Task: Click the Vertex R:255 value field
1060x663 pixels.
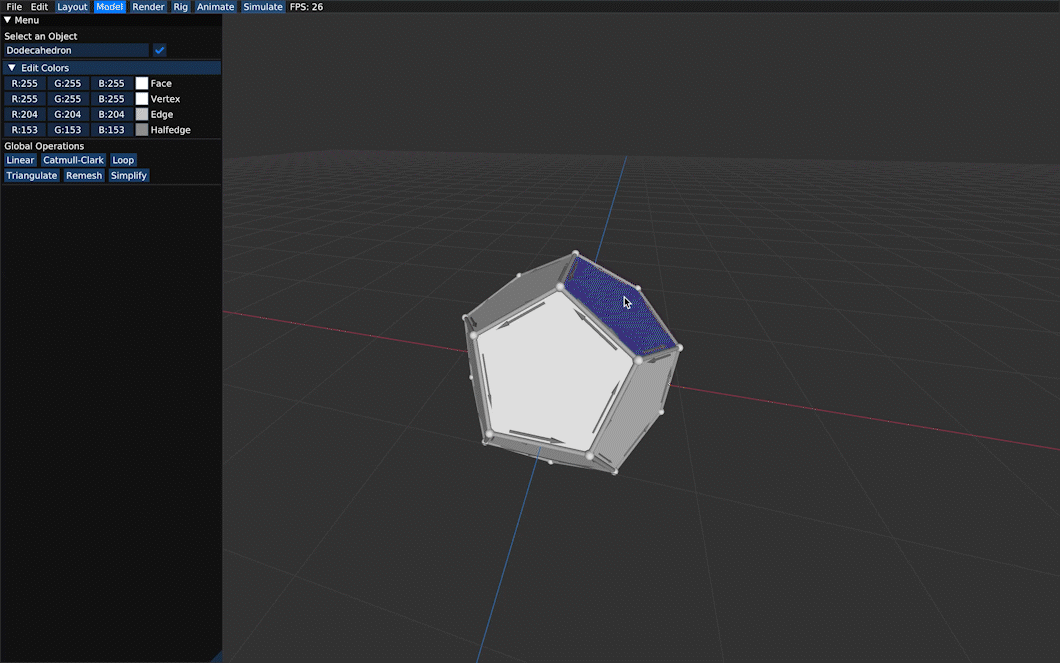Action: pos(25,99)
